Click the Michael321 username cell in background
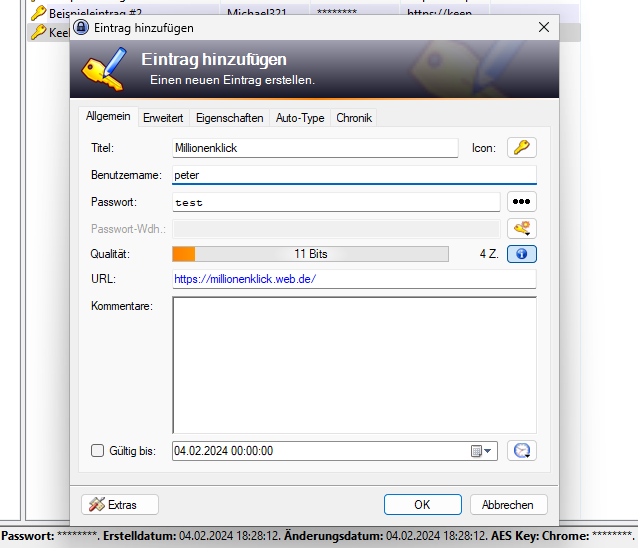 (x=257, y=13)
